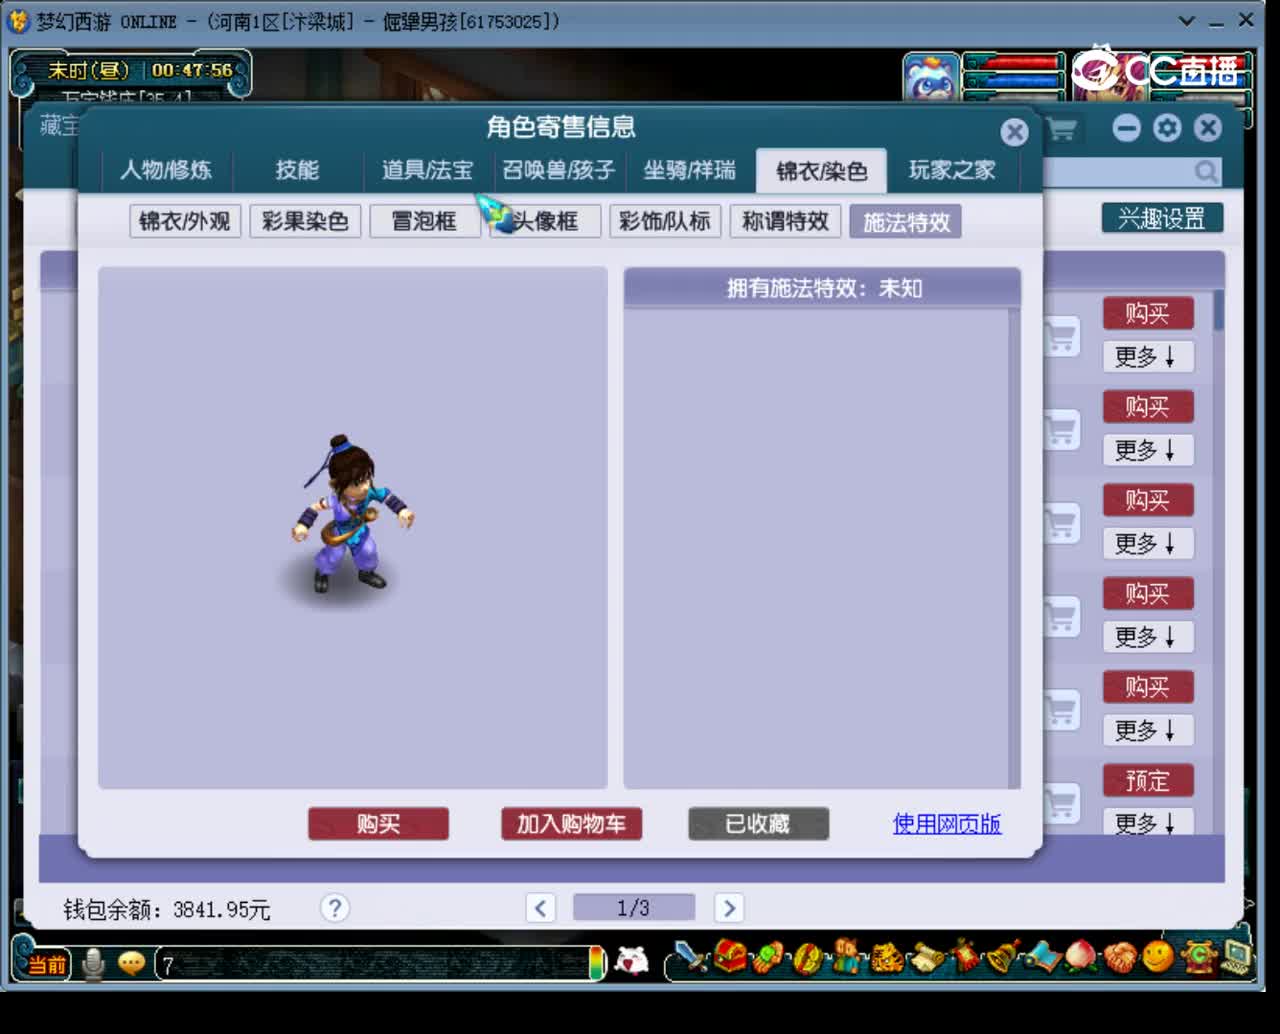
Task: Open the 道具/法宝 tab
Action: (427, 170)
